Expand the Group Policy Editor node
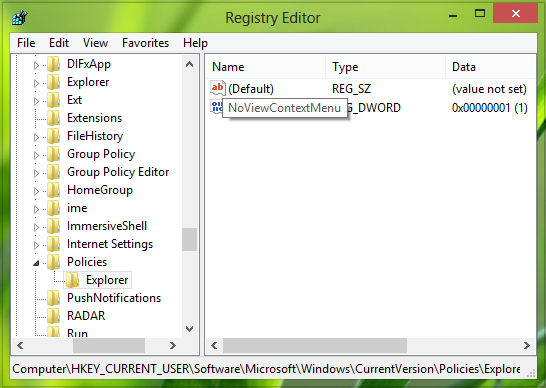546x388 pixels. tap(36, 173)
